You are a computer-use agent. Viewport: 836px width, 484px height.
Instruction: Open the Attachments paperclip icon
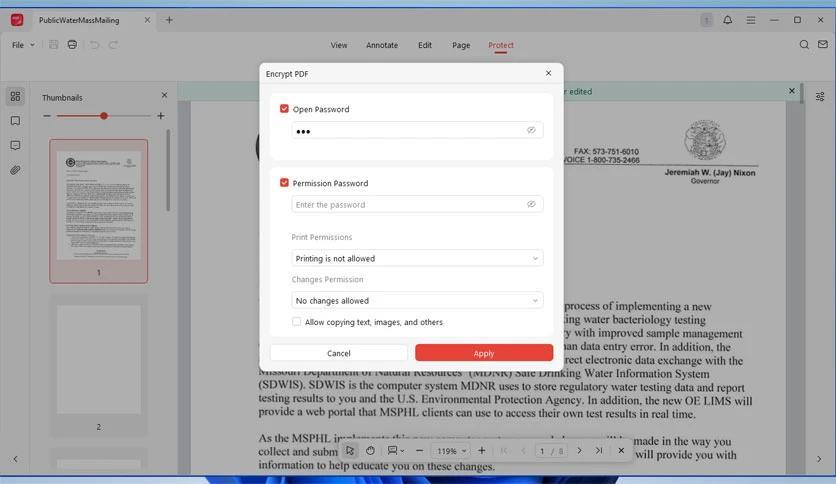15,170
